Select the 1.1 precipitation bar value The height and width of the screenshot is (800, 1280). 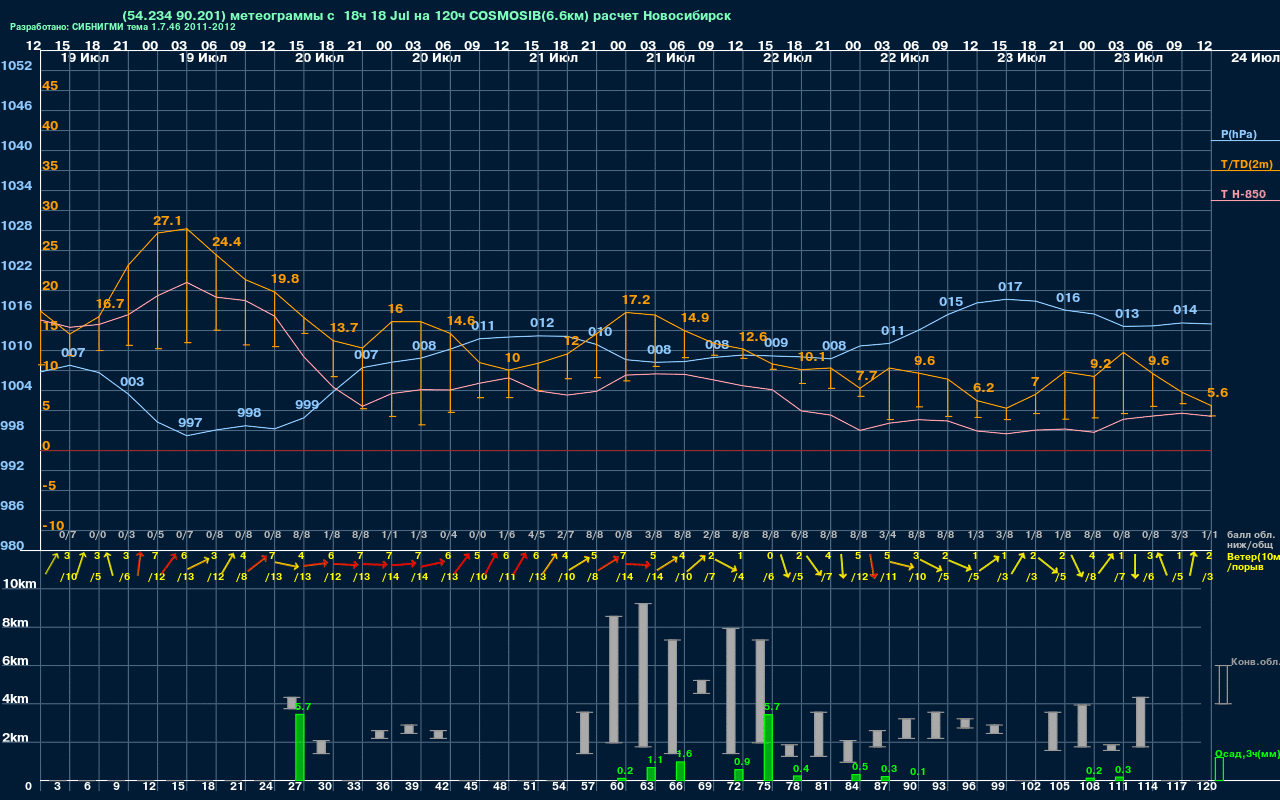click(655, 760)
